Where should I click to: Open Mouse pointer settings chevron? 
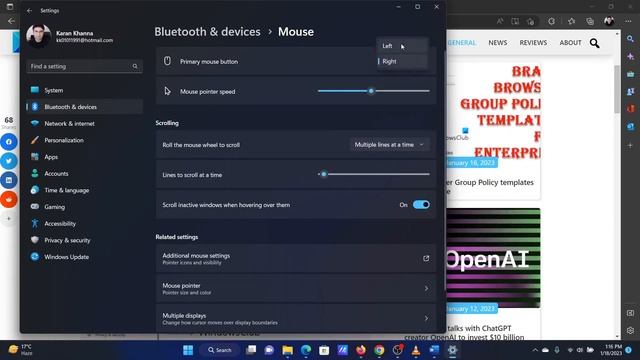(426, 289)
